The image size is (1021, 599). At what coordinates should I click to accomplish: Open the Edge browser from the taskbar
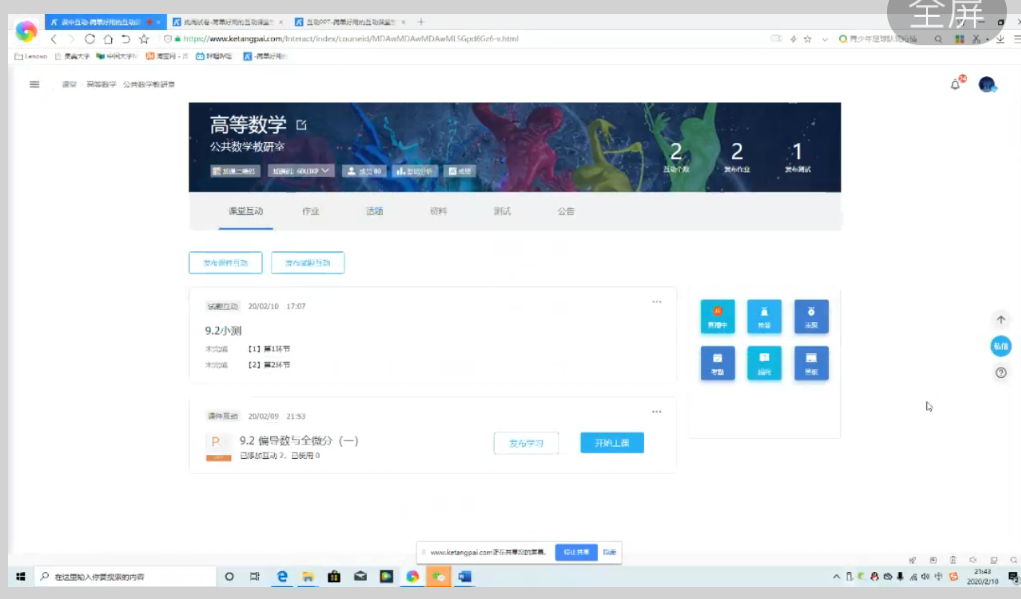tap(283, 577)
